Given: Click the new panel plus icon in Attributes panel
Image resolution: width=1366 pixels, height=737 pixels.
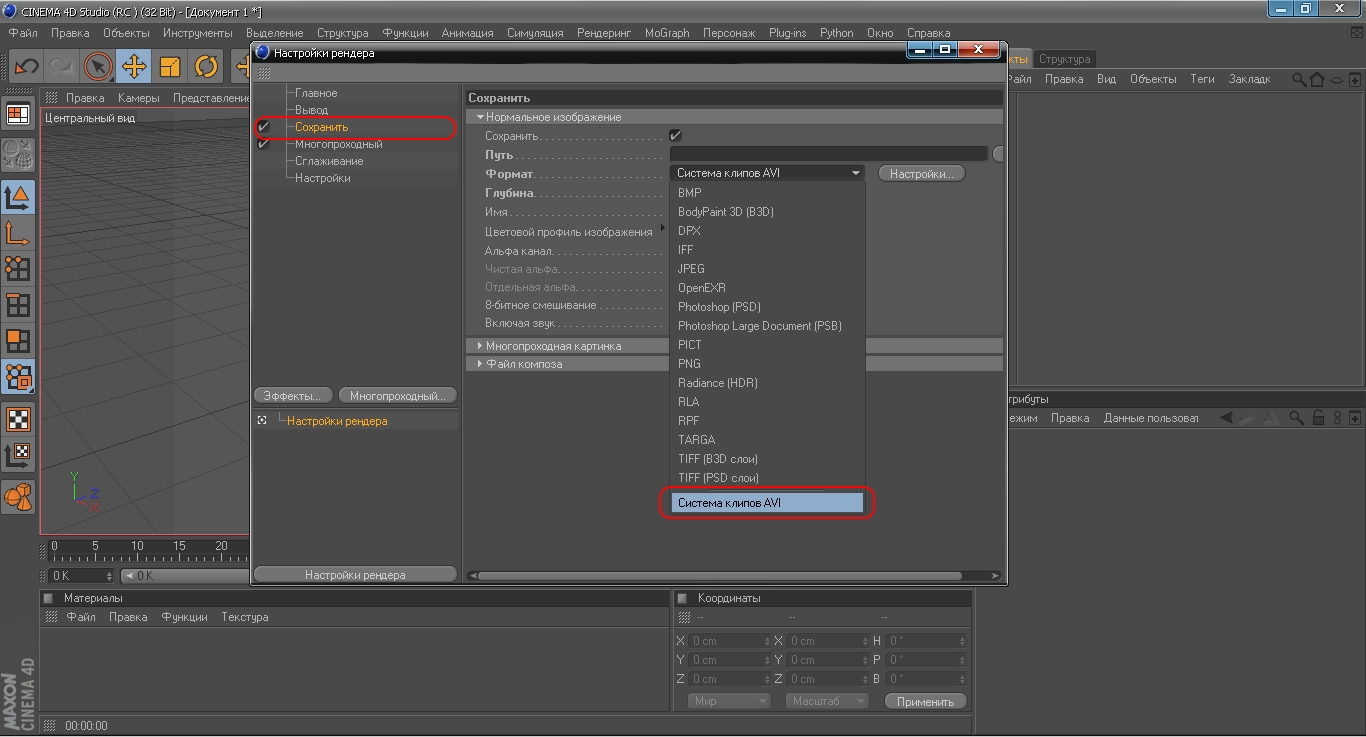Looking at the screenshot, I should pos(1356,418).
